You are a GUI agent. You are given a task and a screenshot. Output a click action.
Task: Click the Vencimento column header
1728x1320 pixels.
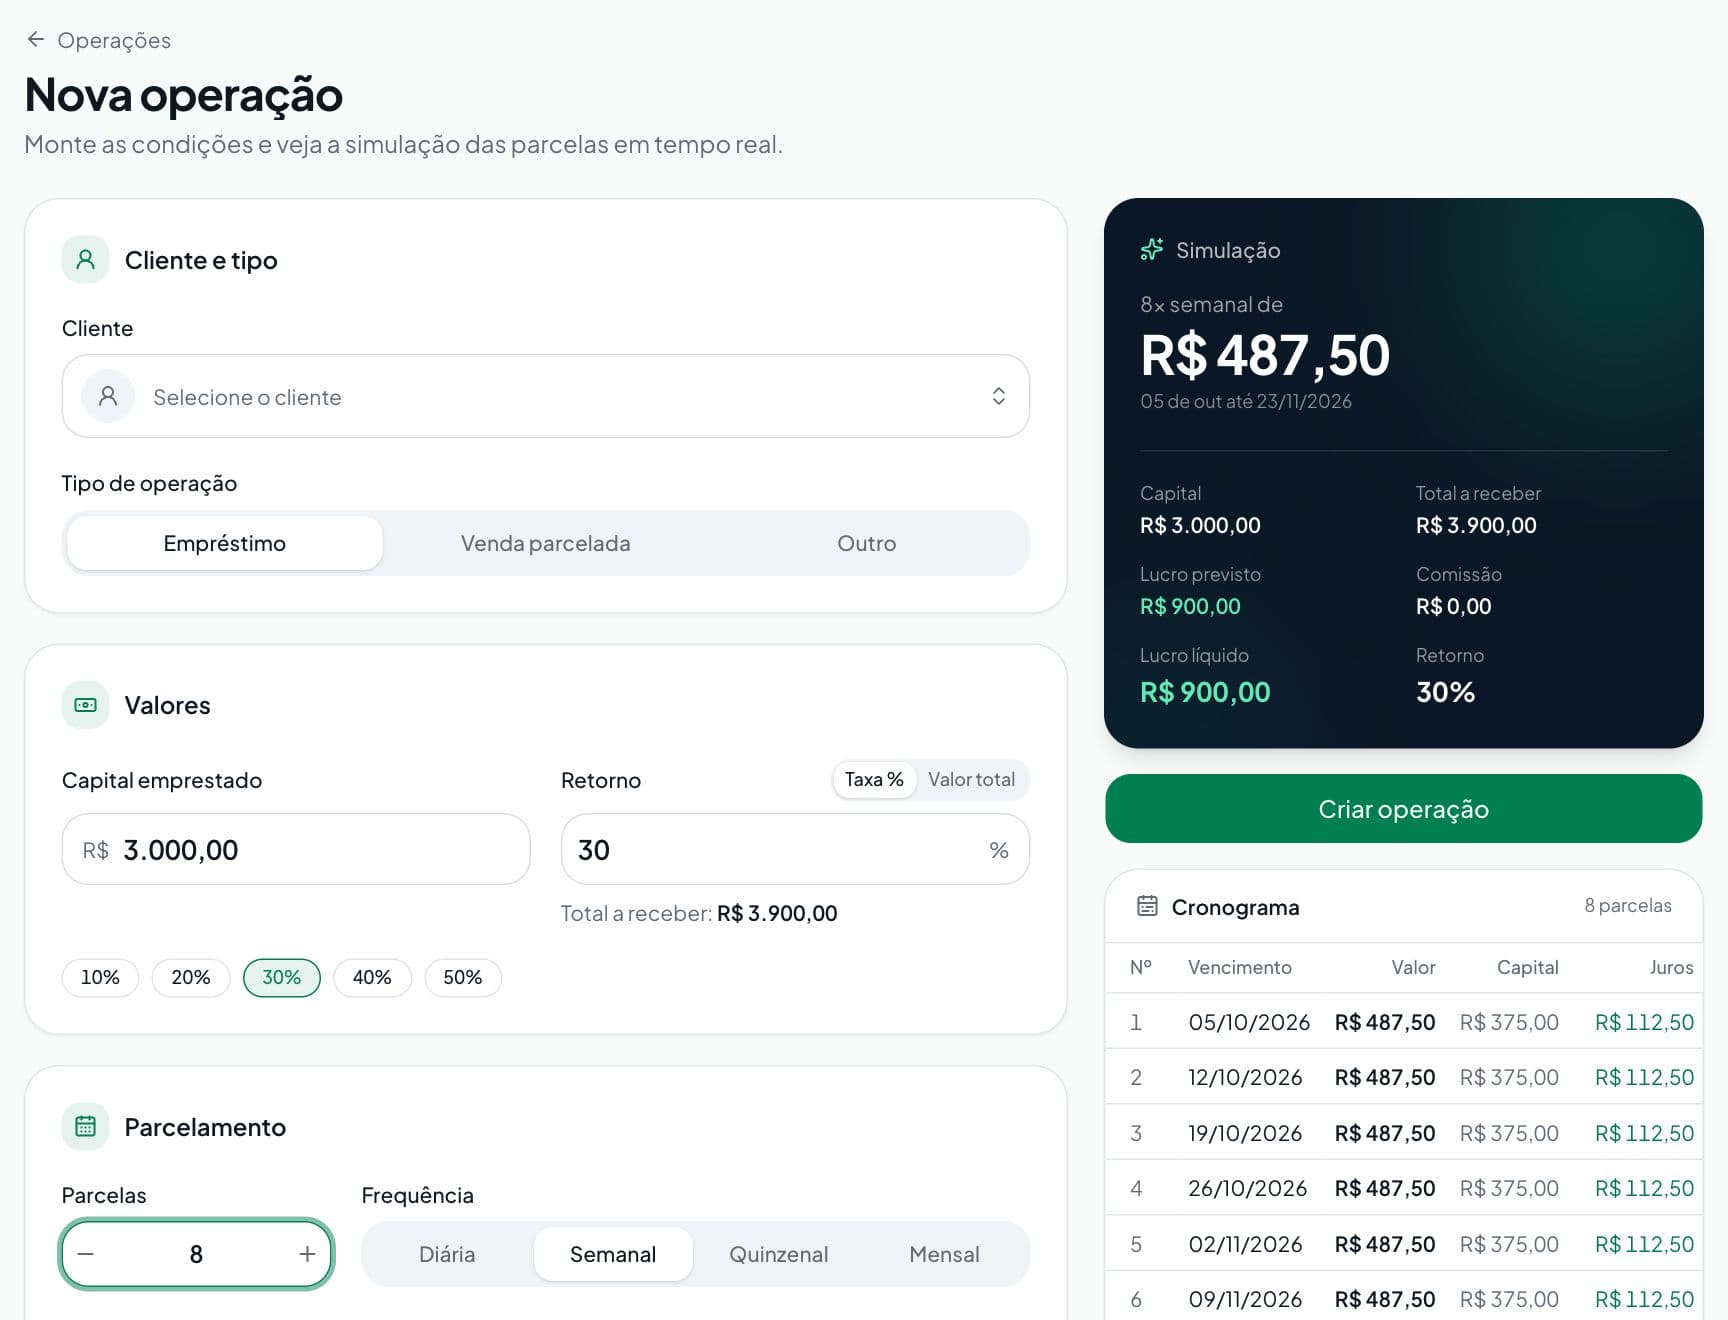pyautogui.click(x=1239, y=967)
